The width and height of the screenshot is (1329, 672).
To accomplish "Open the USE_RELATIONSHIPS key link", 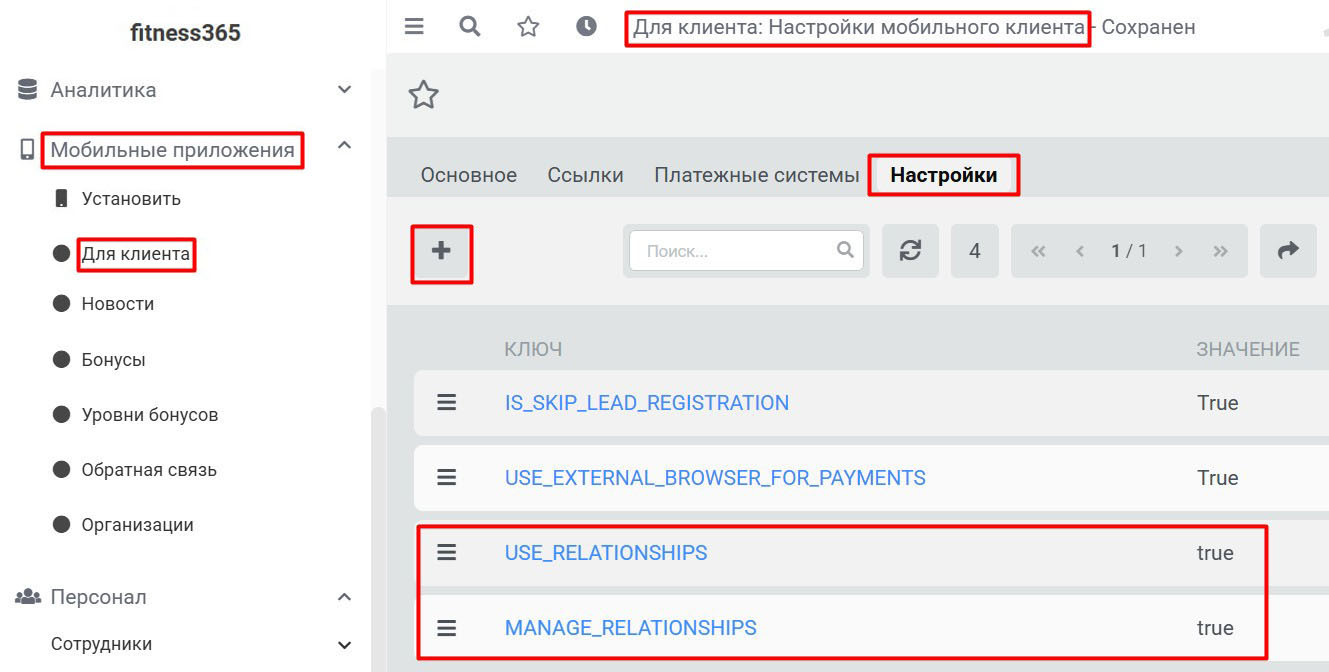I will (606, 553).
